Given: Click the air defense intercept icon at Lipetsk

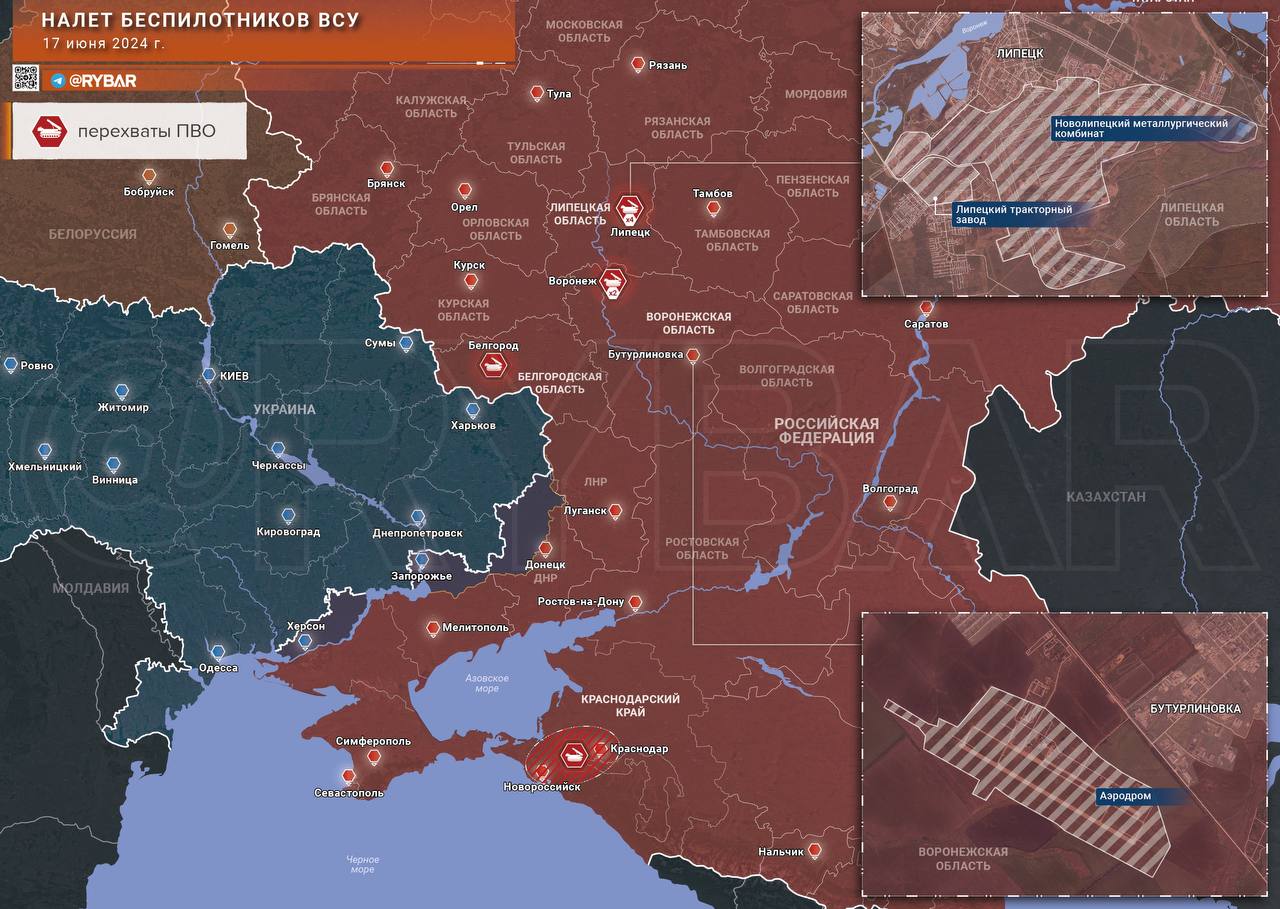Looking at the screenshot, I should point(630,209).
